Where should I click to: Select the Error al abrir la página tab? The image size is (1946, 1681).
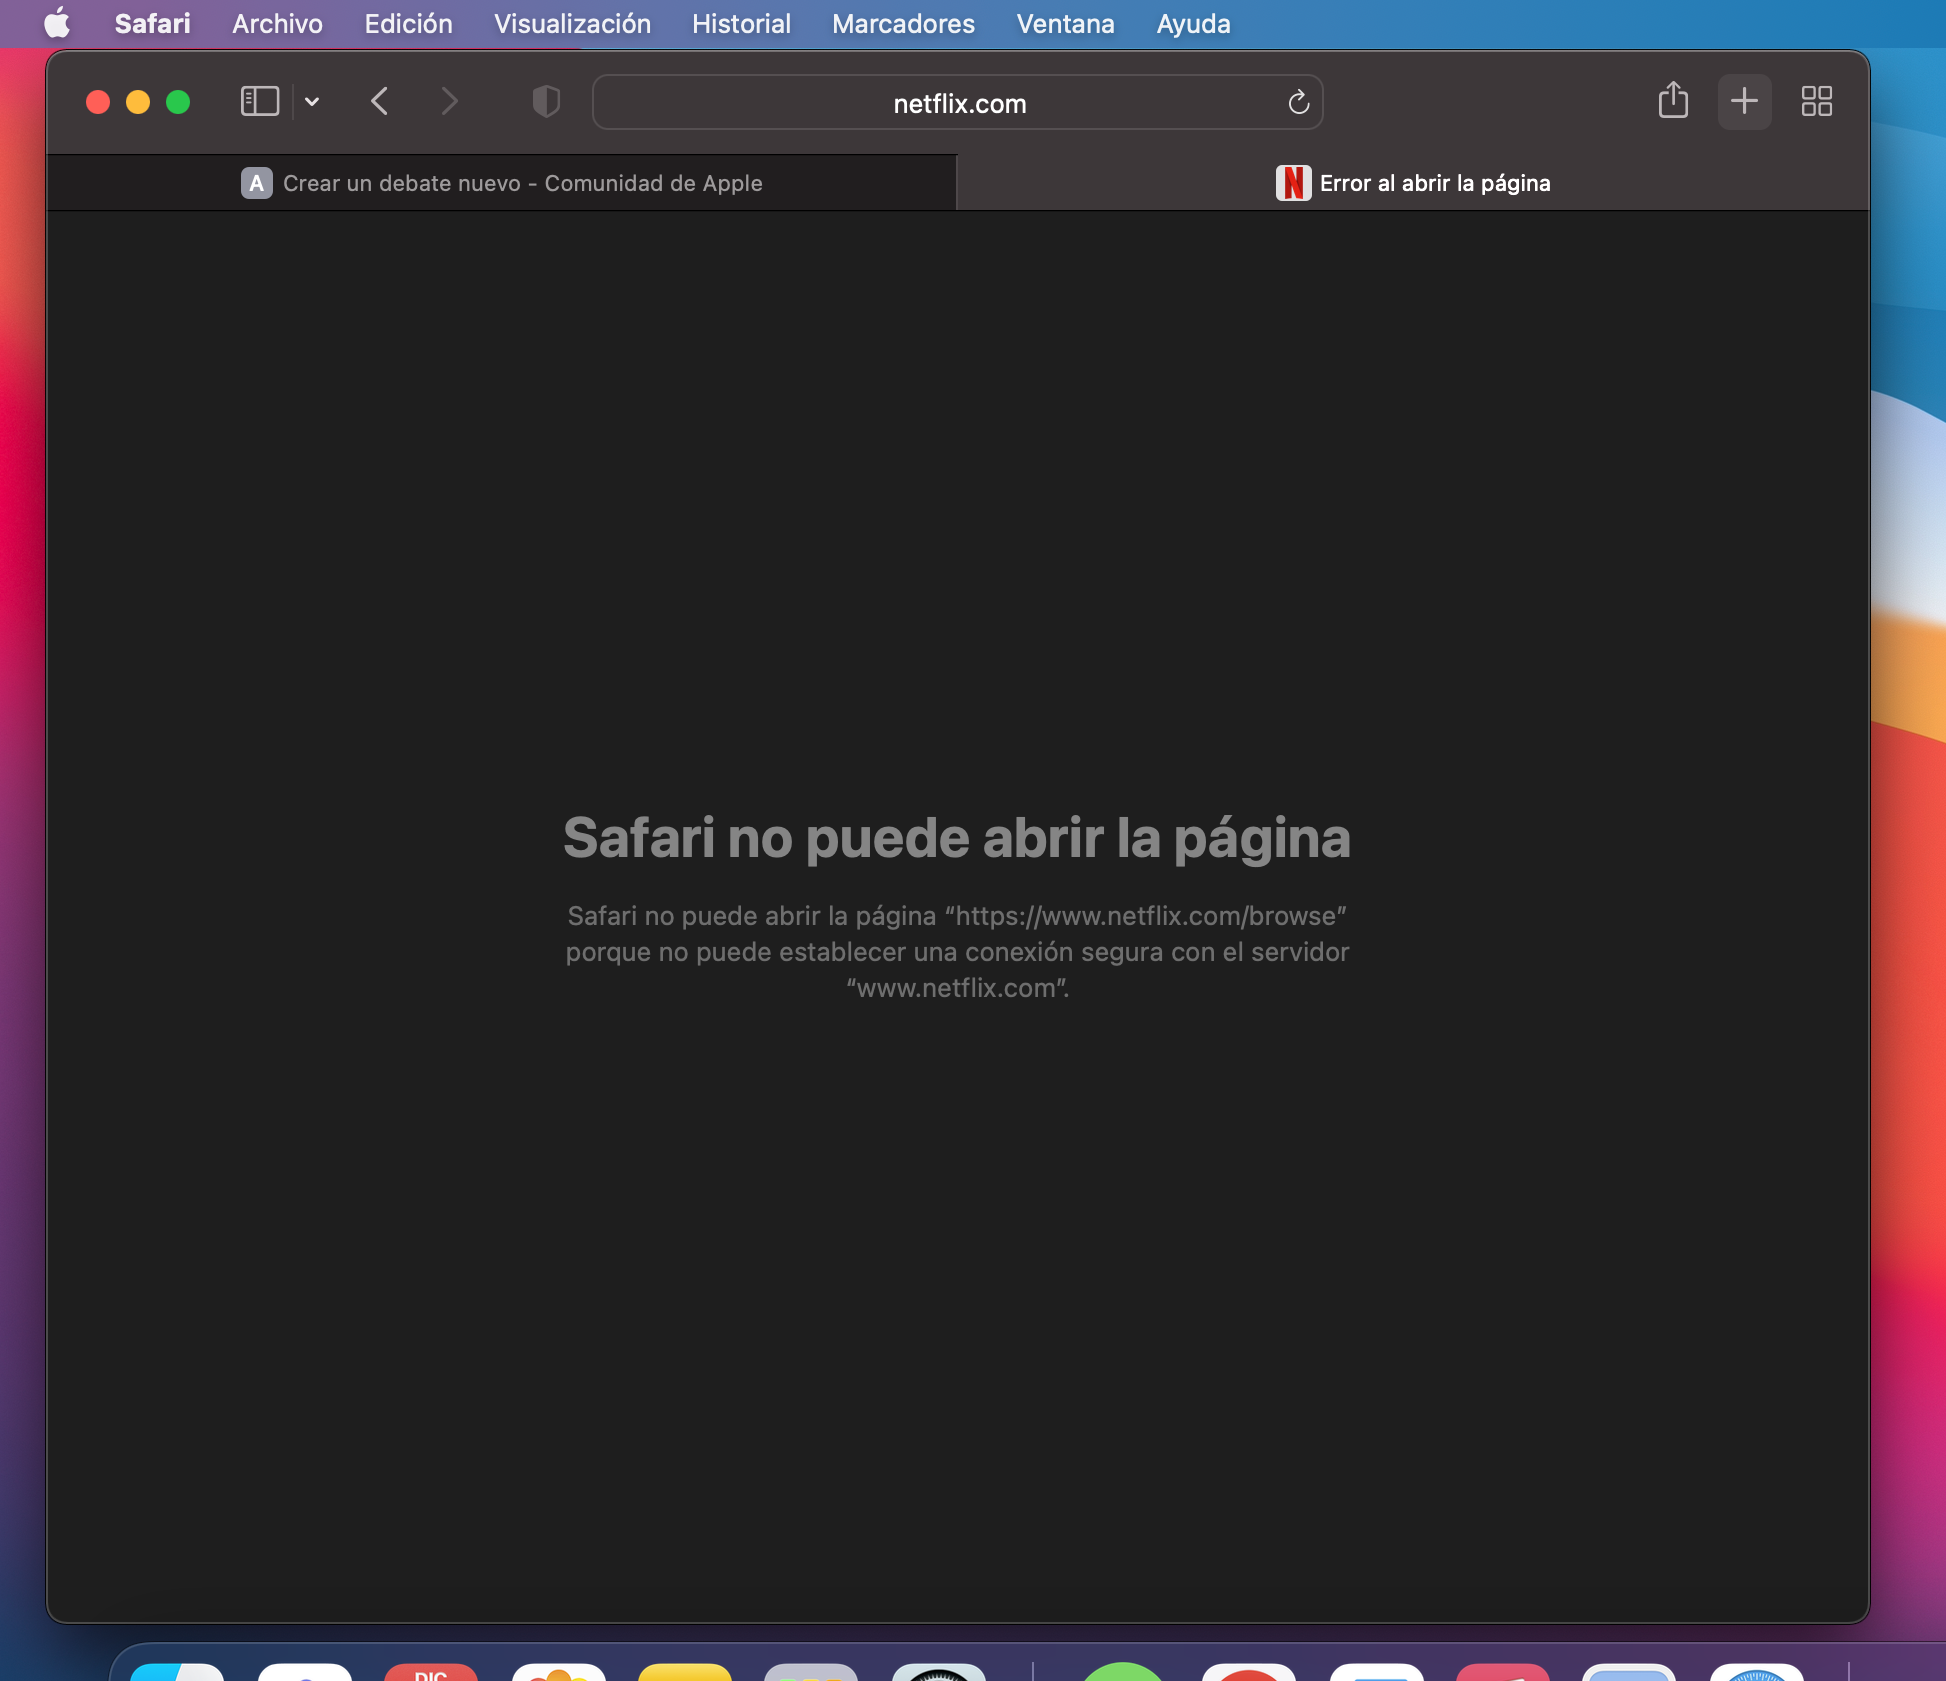pos(1413,183)
